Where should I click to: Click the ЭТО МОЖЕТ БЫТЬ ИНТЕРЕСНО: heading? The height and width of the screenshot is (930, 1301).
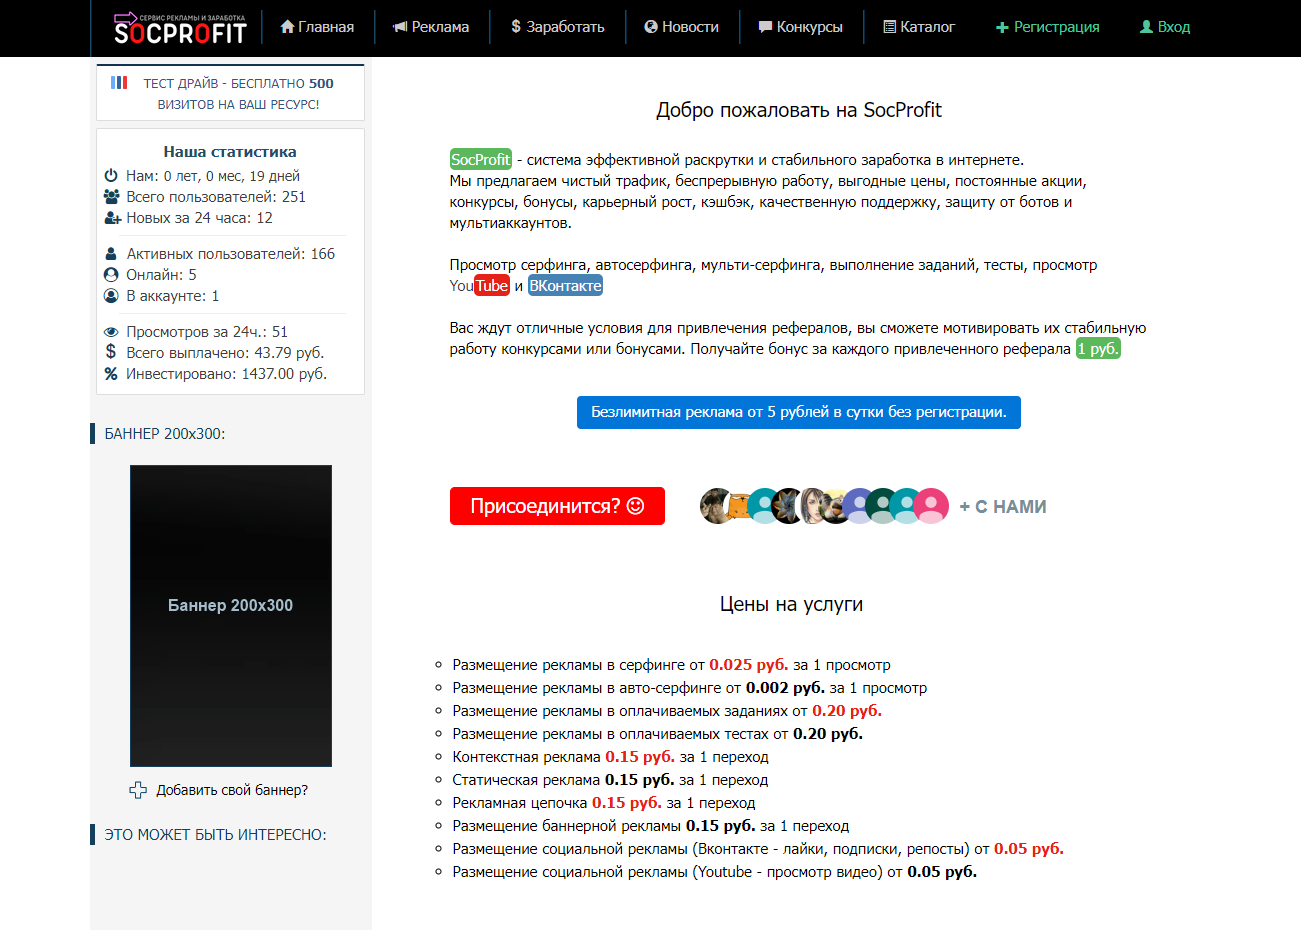pyautogui.click(x=216, y=835)
